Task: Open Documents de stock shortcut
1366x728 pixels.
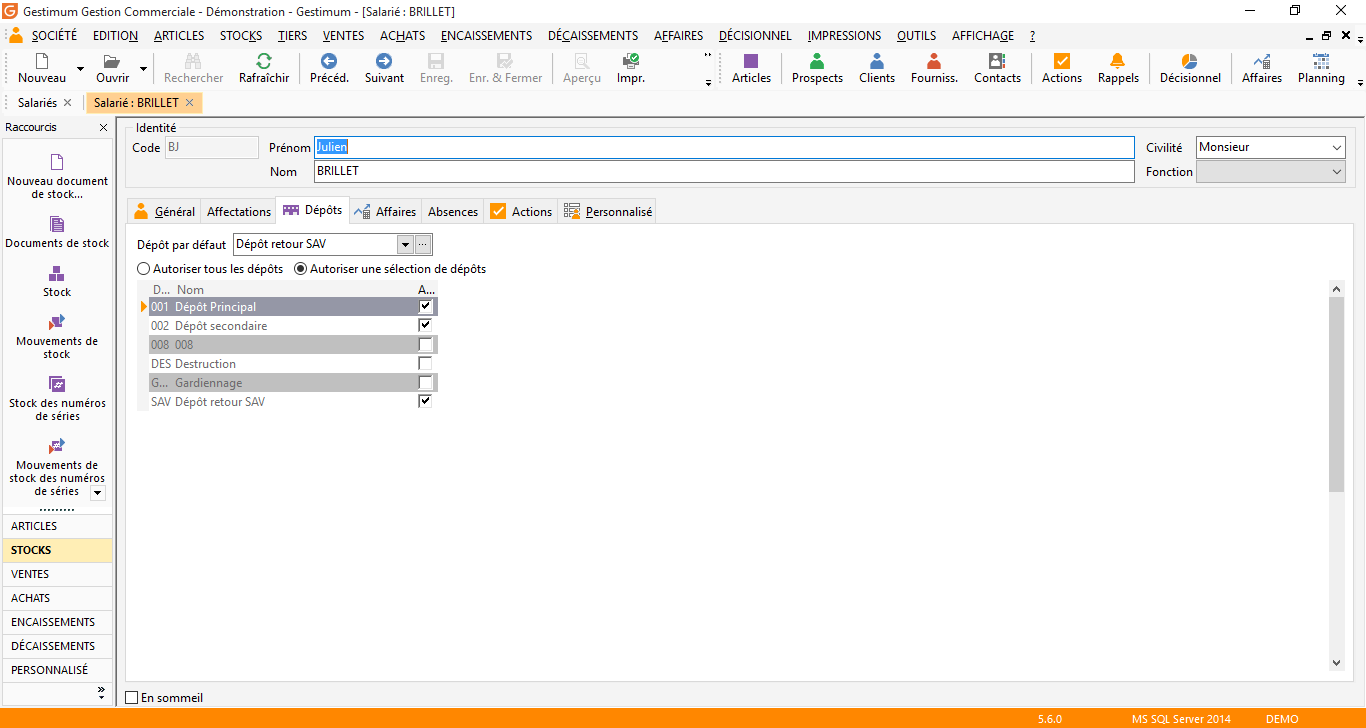Action: (57, 232)
